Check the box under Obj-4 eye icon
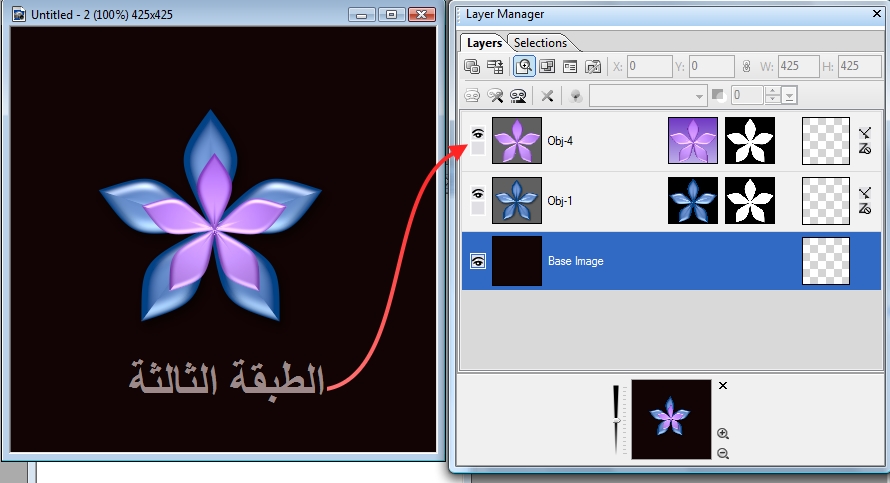This screenshot has height=483, width=890. [478, 149]
